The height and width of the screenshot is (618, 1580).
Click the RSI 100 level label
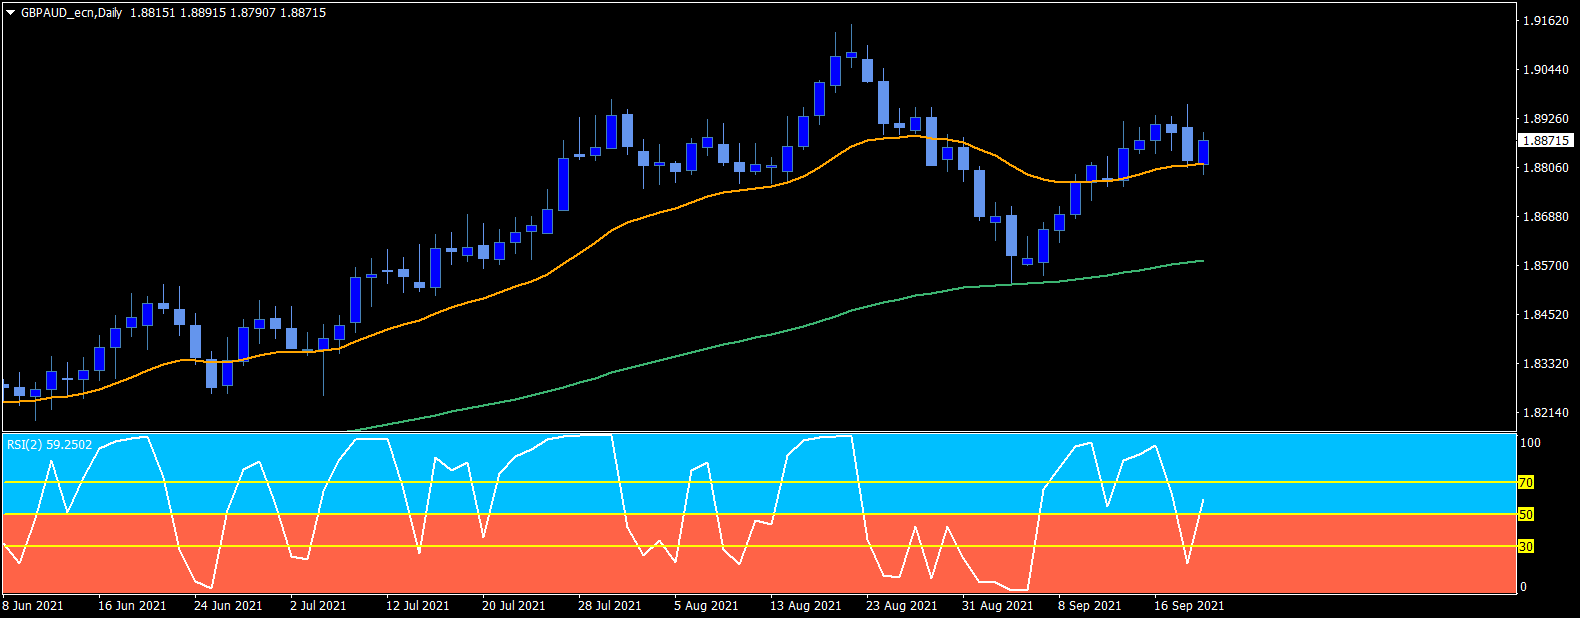coord(1530,442)
